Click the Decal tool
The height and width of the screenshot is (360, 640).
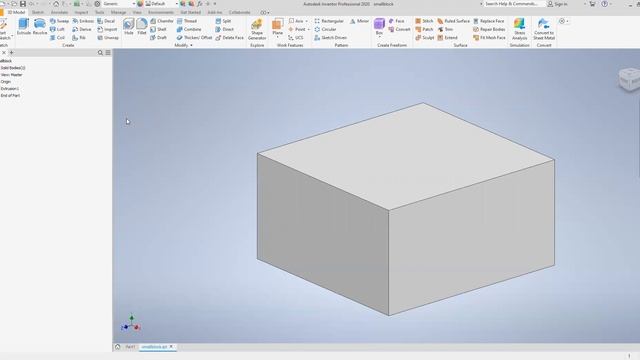tap(106, 21)
